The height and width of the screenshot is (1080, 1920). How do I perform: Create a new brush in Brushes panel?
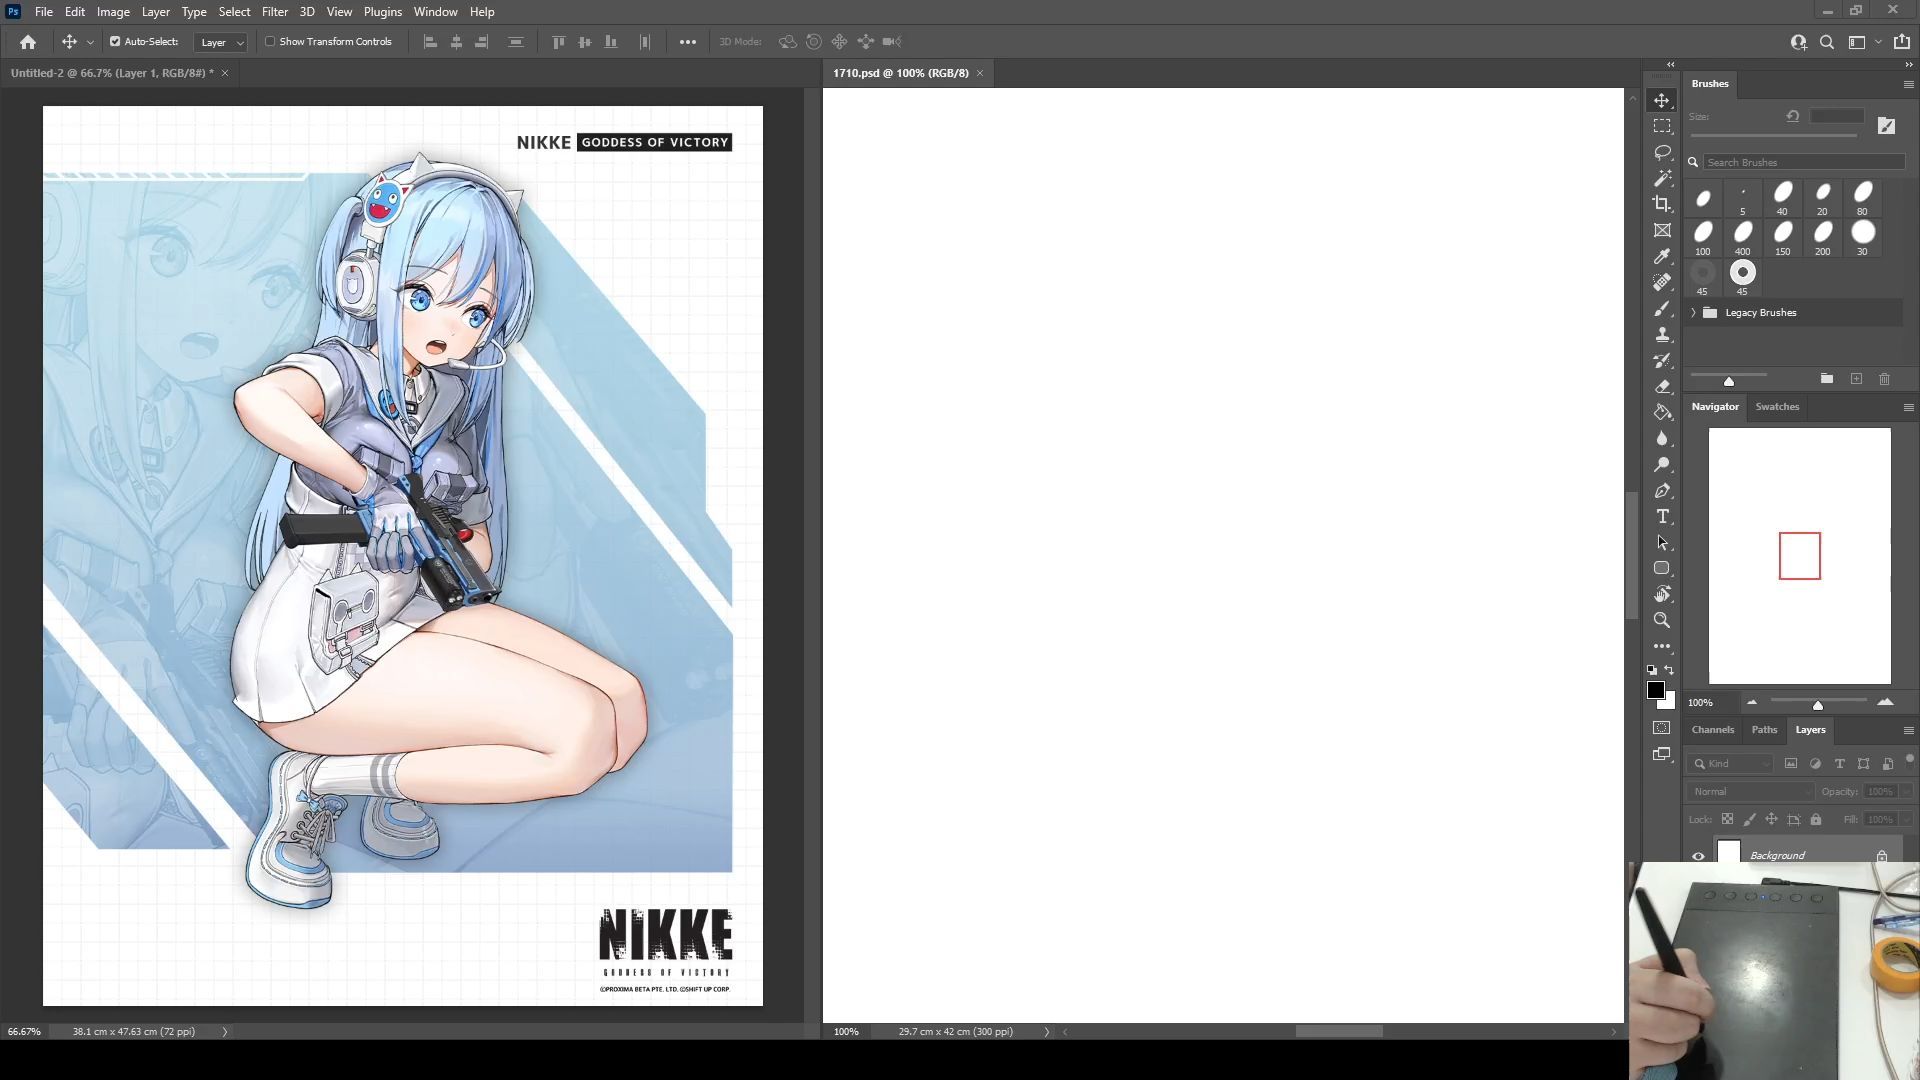point(1856,379)
